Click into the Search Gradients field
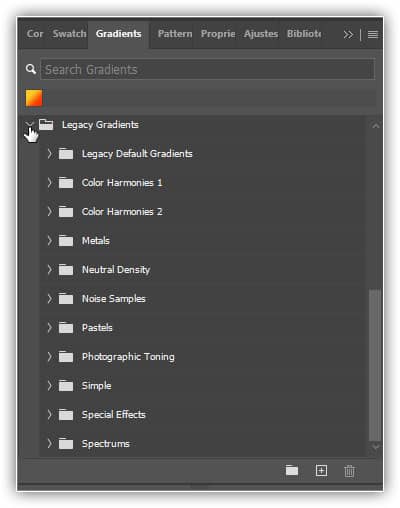400x508 pixels. (208, 69)
